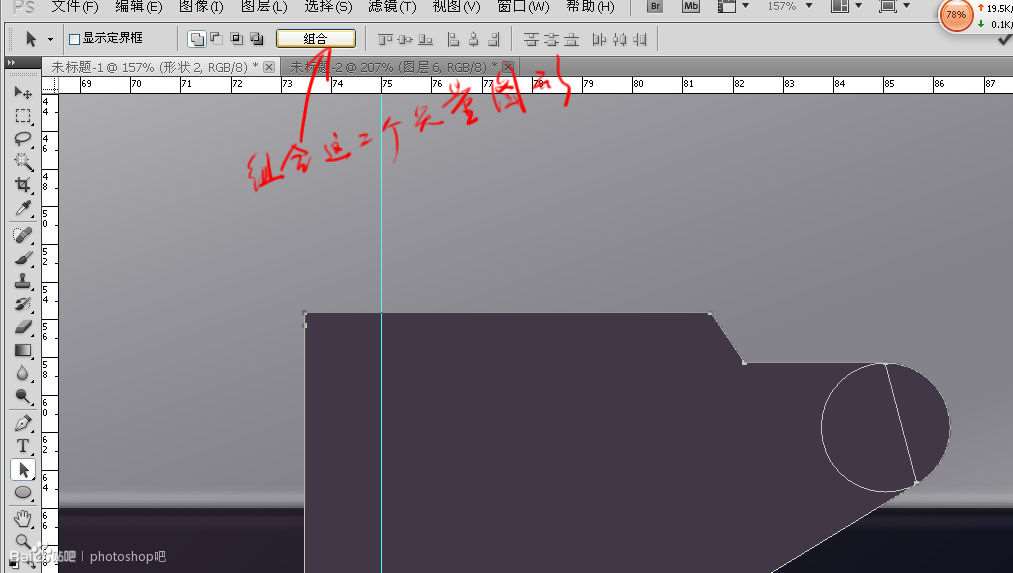Image resolution: width=1013 pixels, height=573 pixels.
Task: Align right edges of paths
Action: (x=494, y=40)
